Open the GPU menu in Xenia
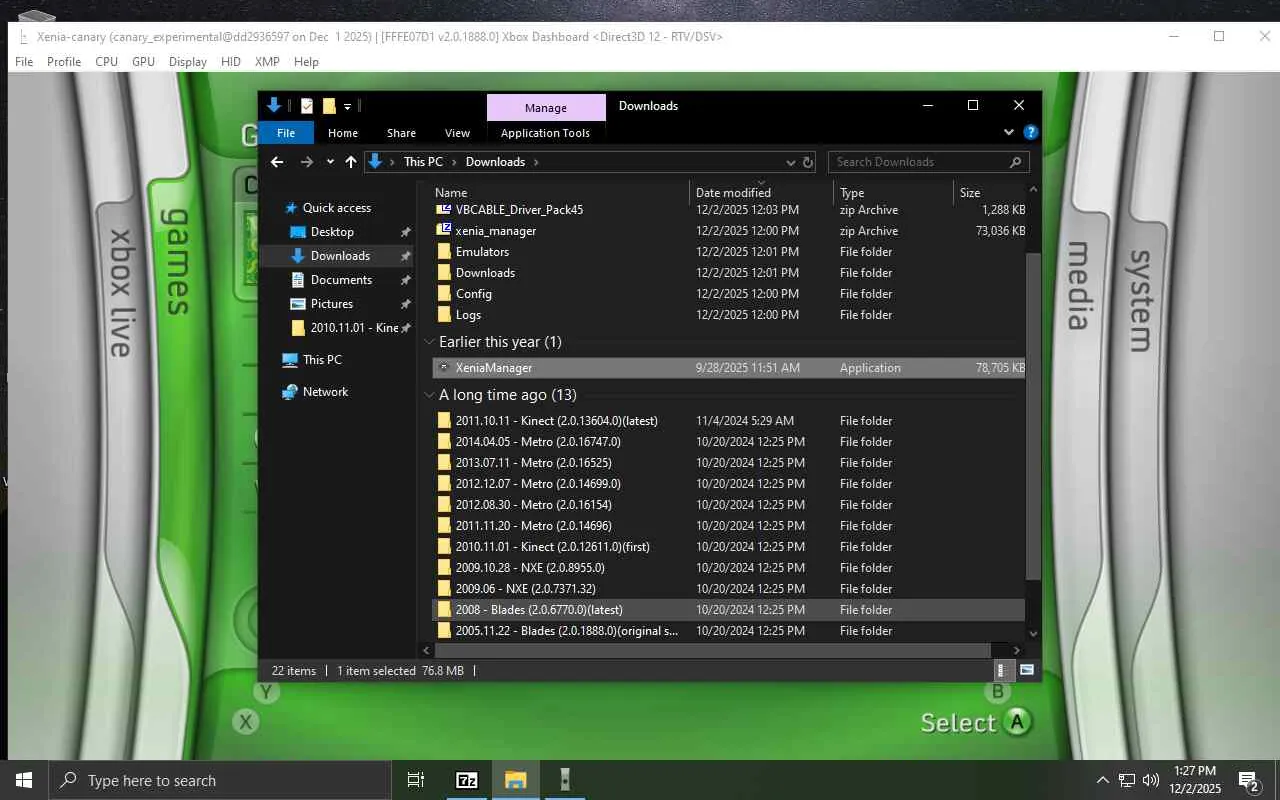Viewport: 1280px width, 800px height. point(144,62)
